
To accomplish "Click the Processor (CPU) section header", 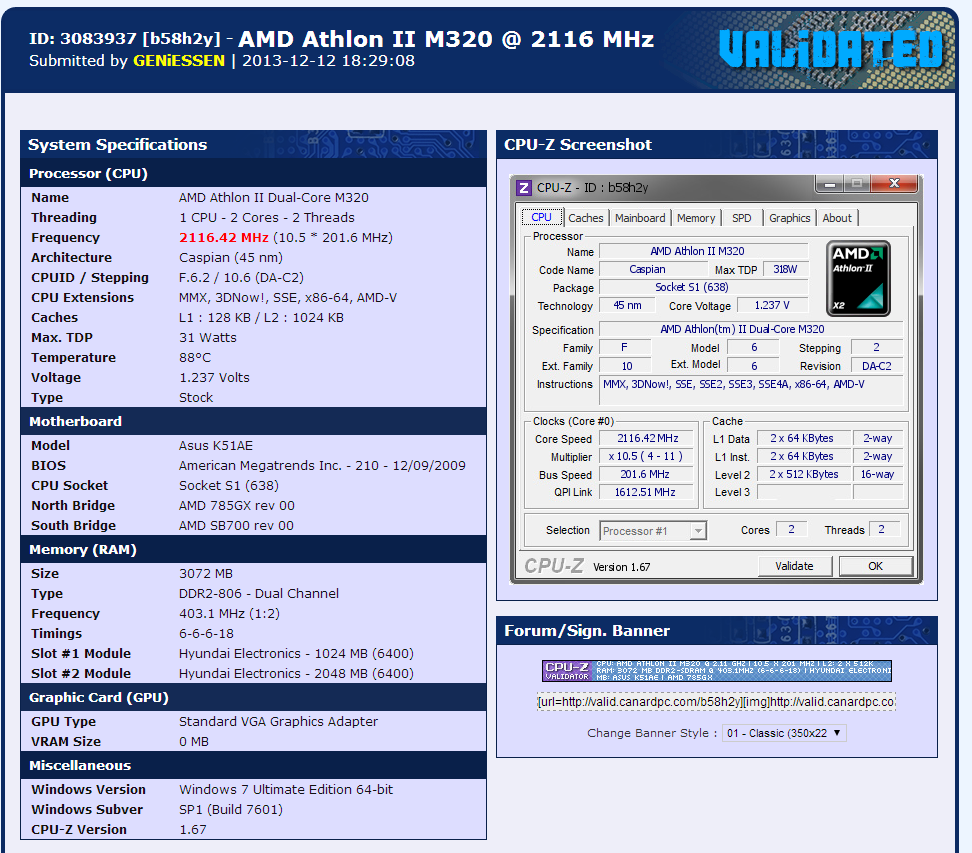I will 254,173.
